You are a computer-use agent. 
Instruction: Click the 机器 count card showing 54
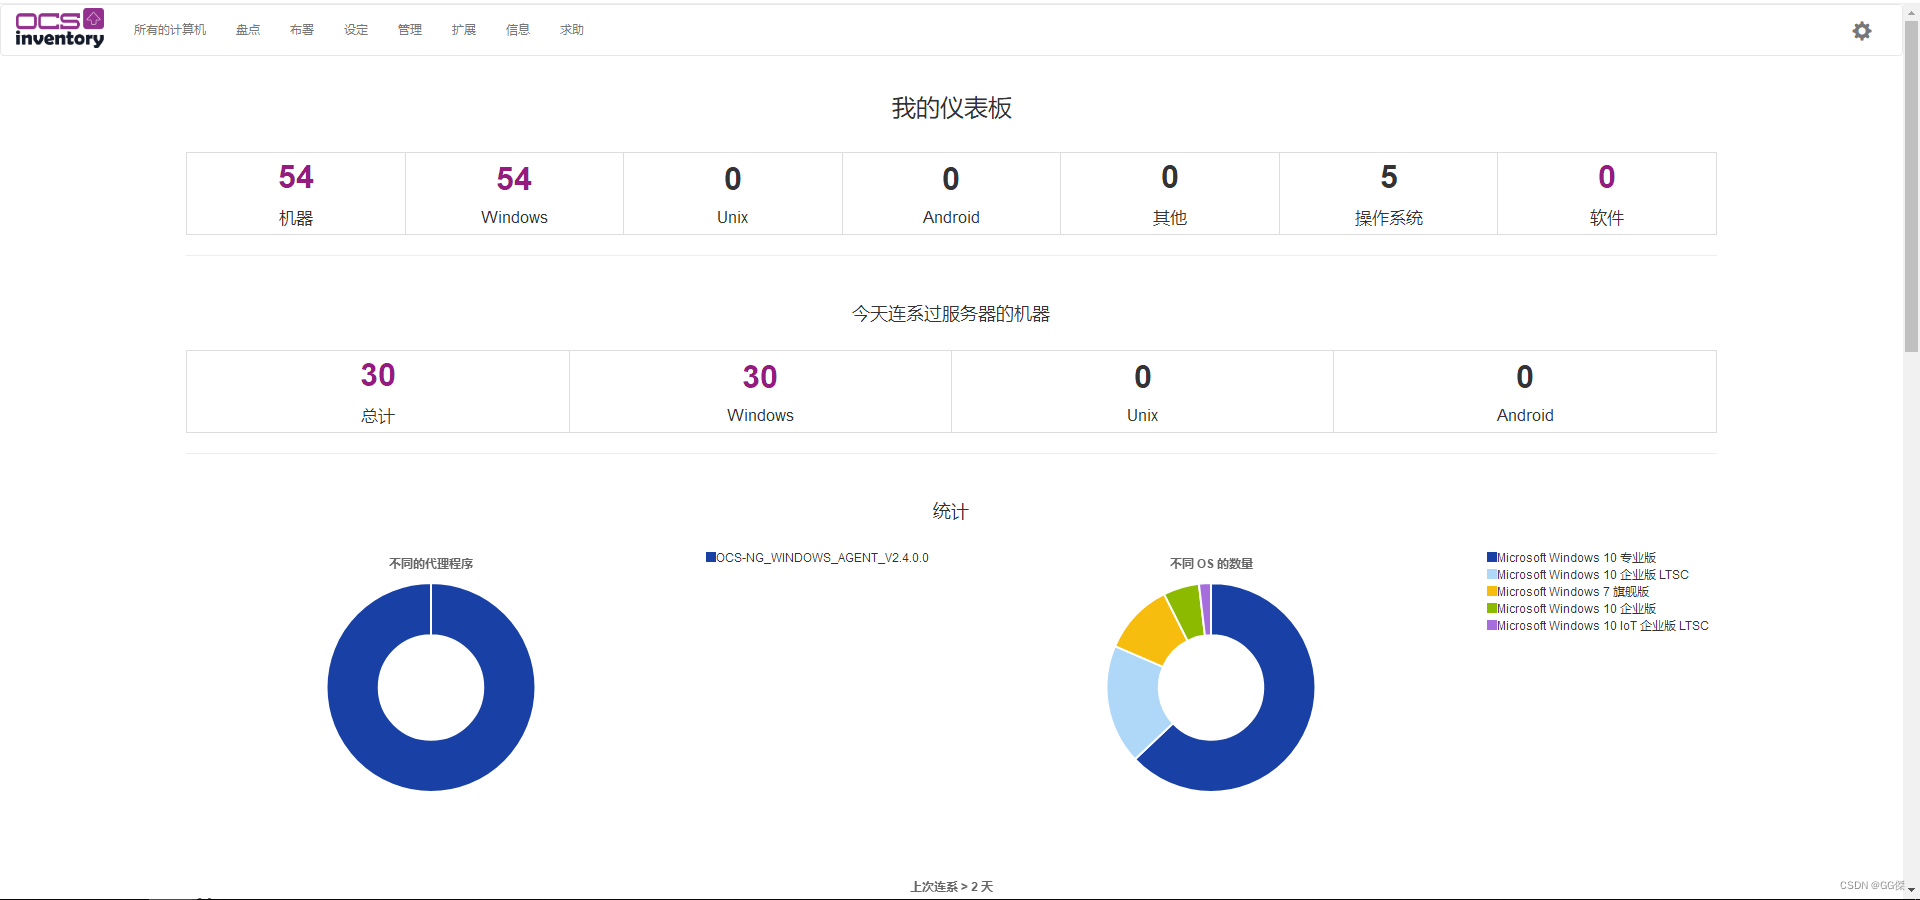coord(295,193)
